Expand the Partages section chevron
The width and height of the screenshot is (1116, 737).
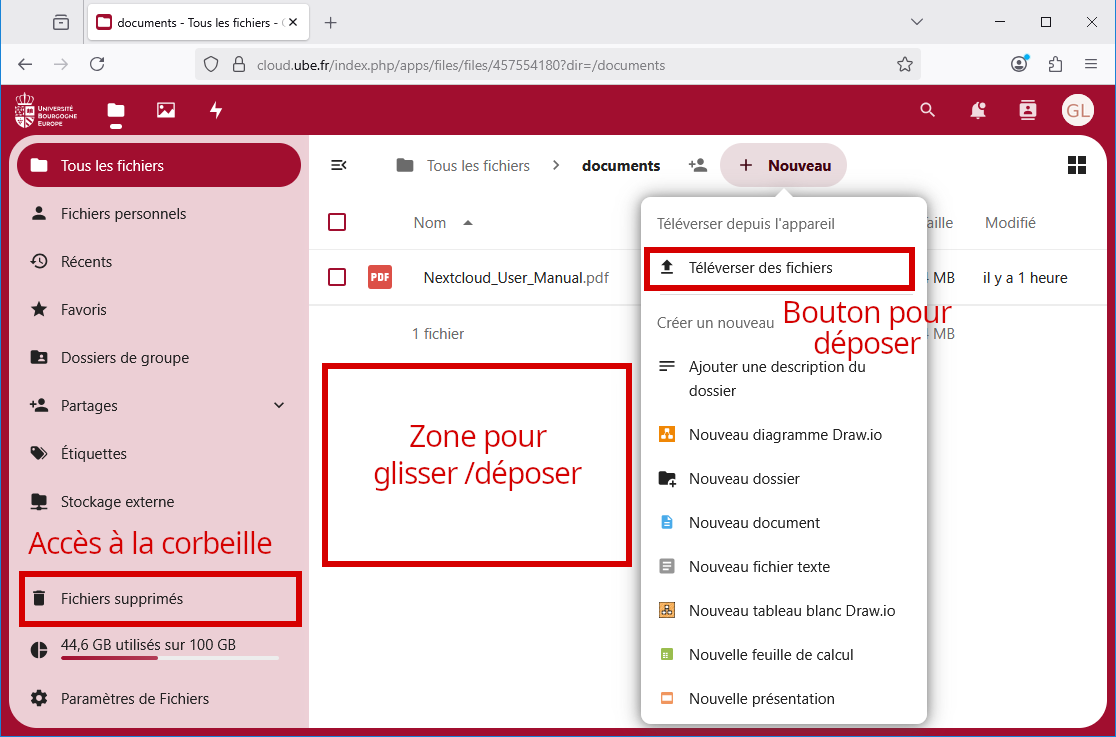[279, 405]
